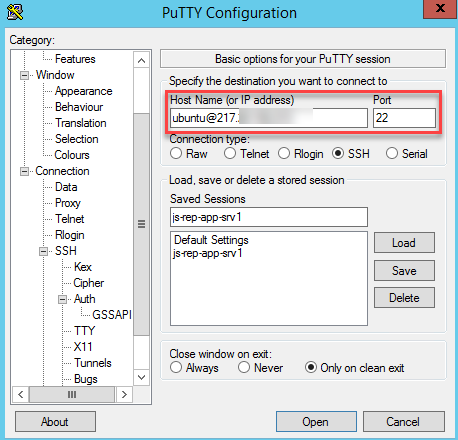This screenshot has width=458, height=440.
Task: Click the category list scroll up arrow
Action: point(141,60)
